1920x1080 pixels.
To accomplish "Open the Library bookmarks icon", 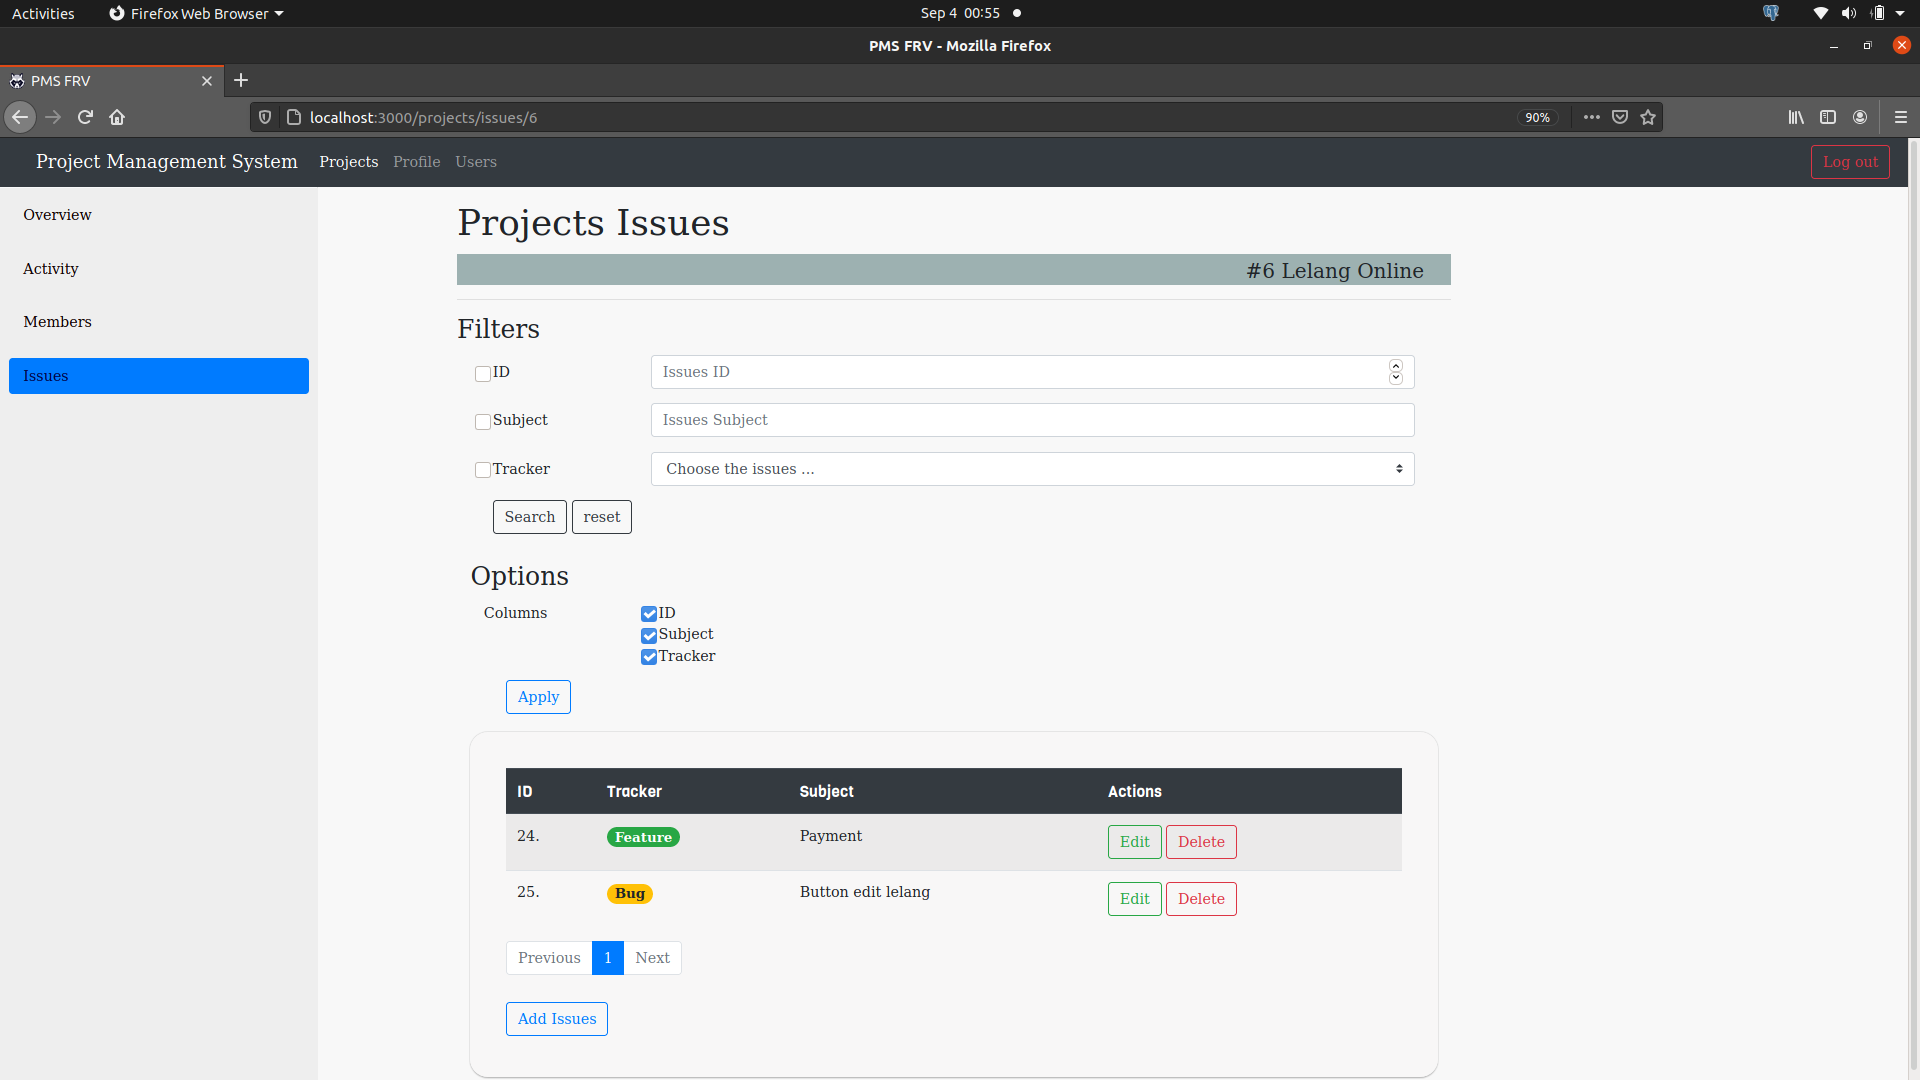I will [1796, 117].
